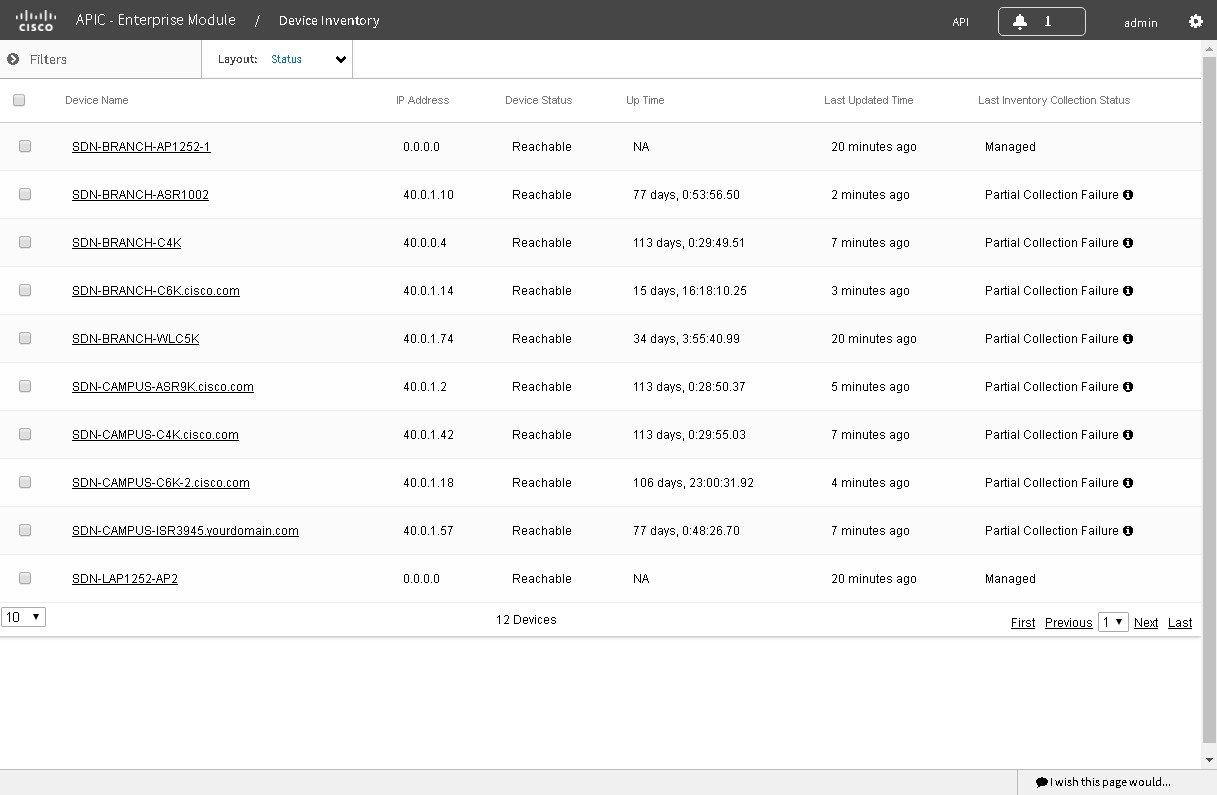1217x795 pixels.
Task: Sort by Last Updated Time column
Action: pyautogui.click(x=869, y=100)
